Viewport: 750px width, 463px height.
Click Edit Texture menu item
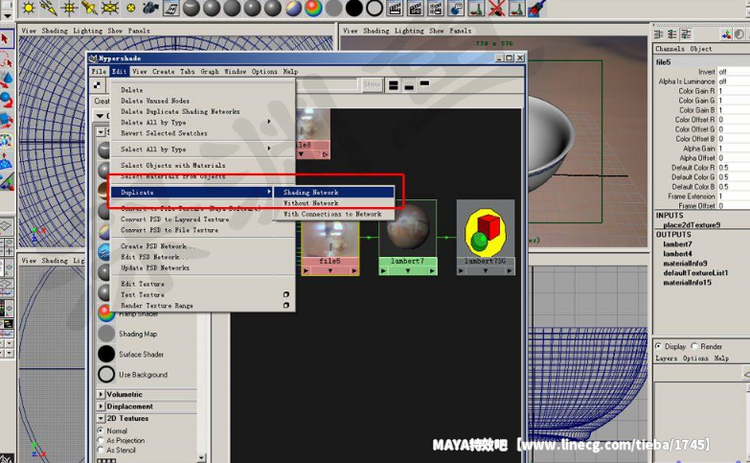[x=142, y=284]
